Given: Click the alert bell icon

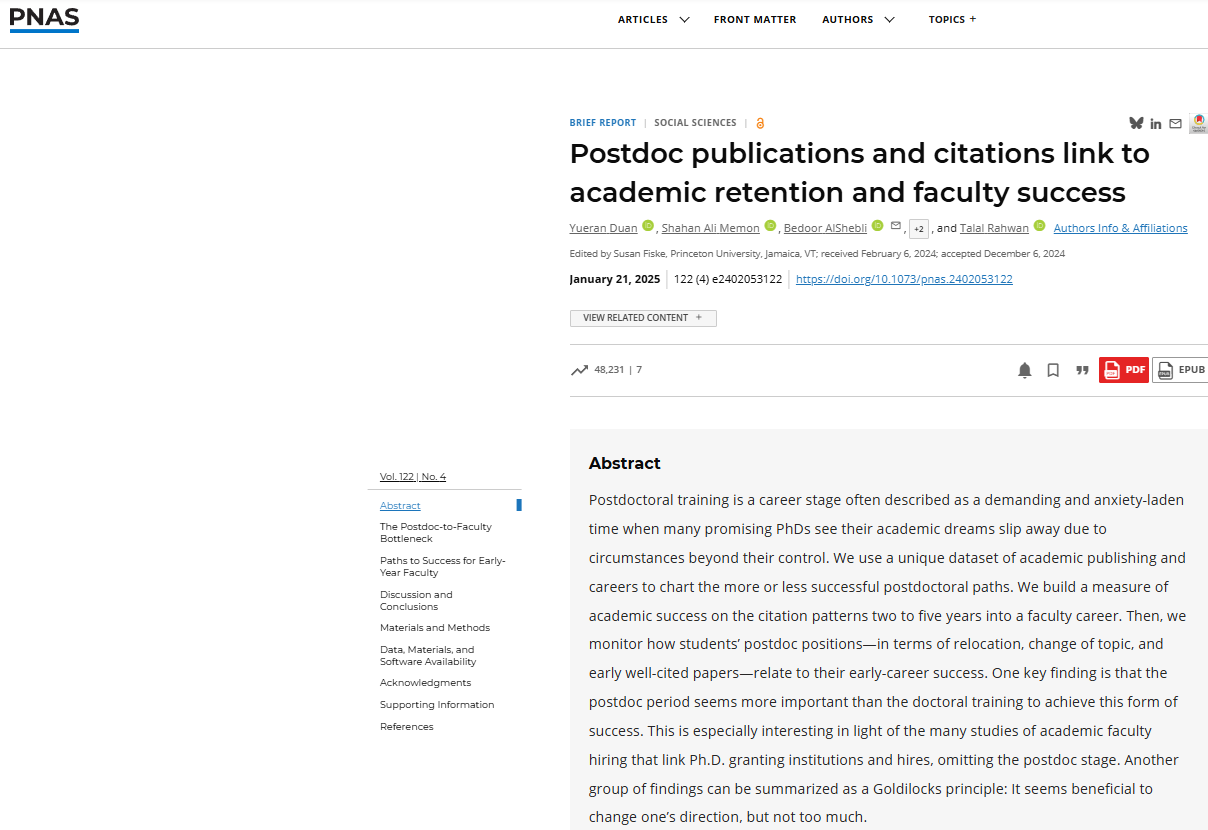Looking at the screenshot, I should pyautogui.click(x=1024, y=370).
